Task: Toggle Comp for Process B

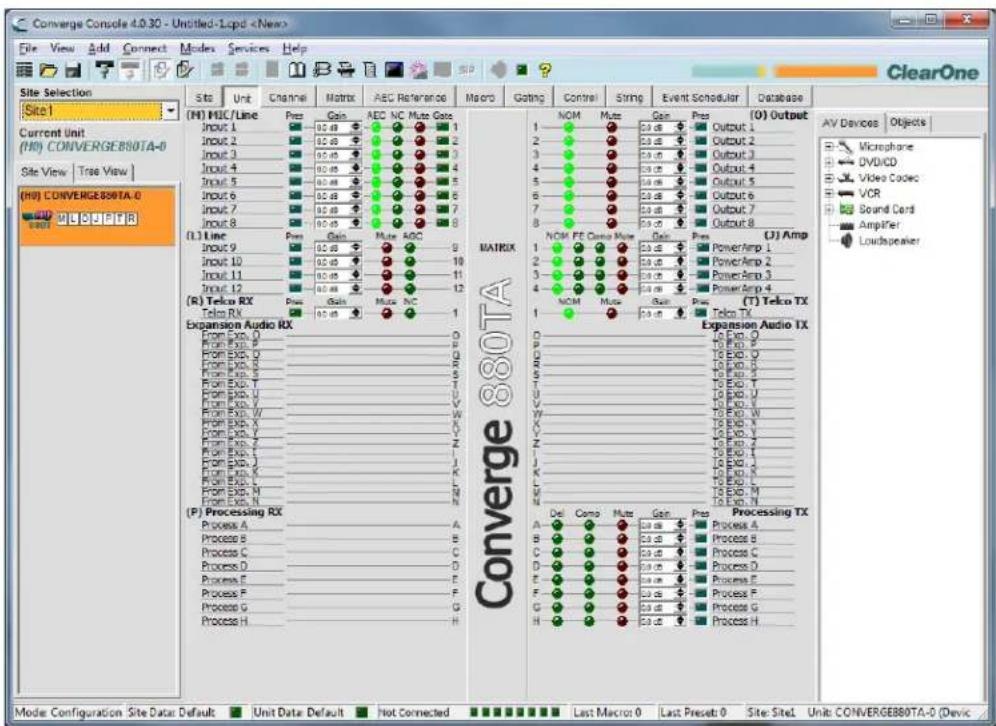Action: pyautogui.click(x=589, y=539)
